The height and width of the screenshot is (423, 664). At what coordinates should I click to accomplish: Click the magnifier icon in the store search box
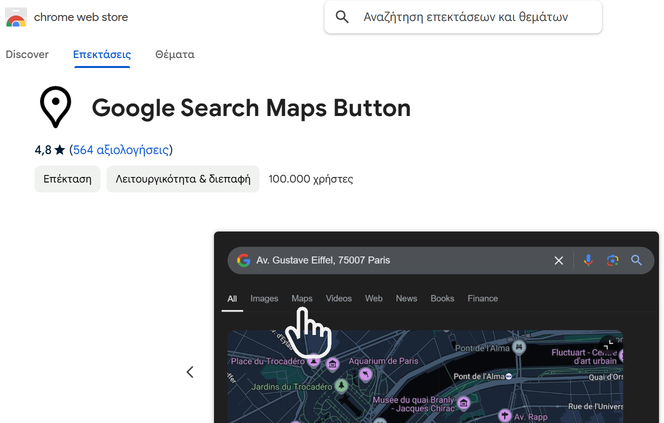click(x=342, y=17)
